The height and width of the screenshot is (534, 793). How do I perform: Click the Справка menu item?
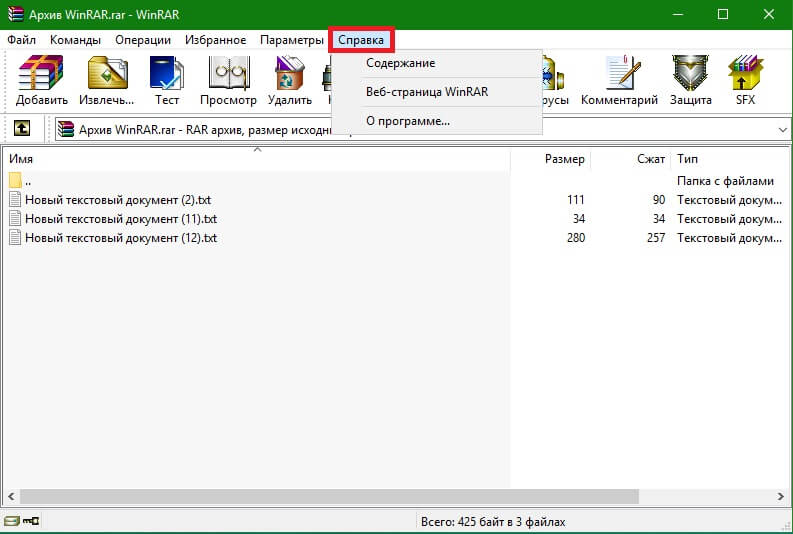click(361, 40)
